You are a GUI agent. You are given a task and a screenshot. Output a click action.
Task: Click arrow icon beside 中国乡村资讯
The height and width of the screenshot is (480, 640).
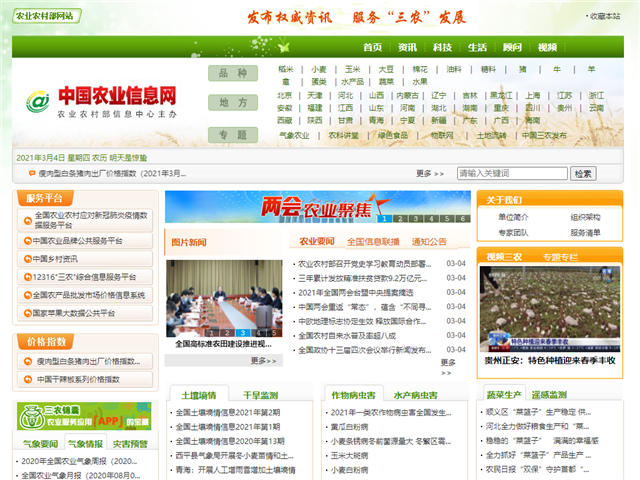(28, 259)
